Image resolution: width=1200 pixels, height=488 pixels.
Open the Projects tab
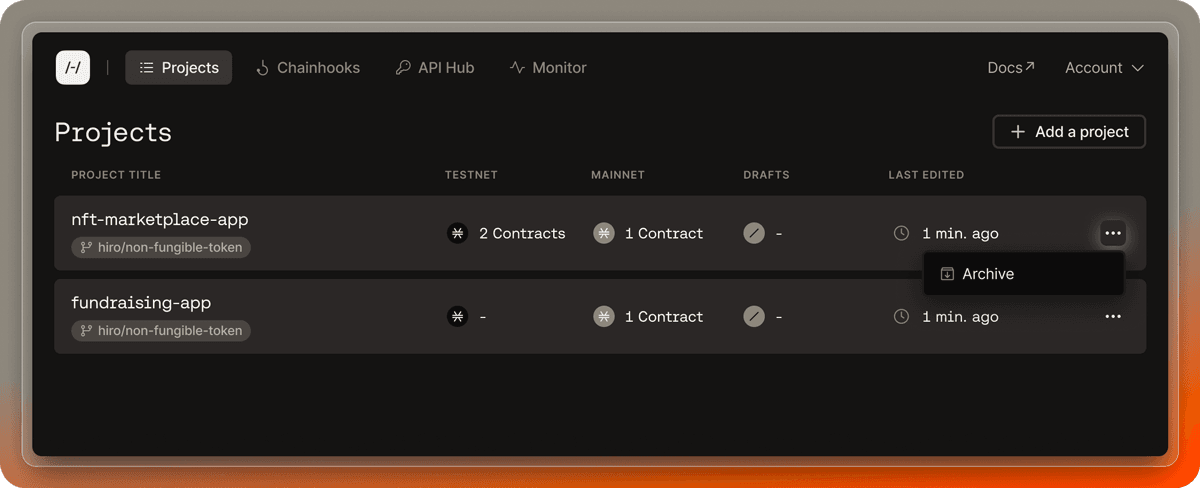179,68
